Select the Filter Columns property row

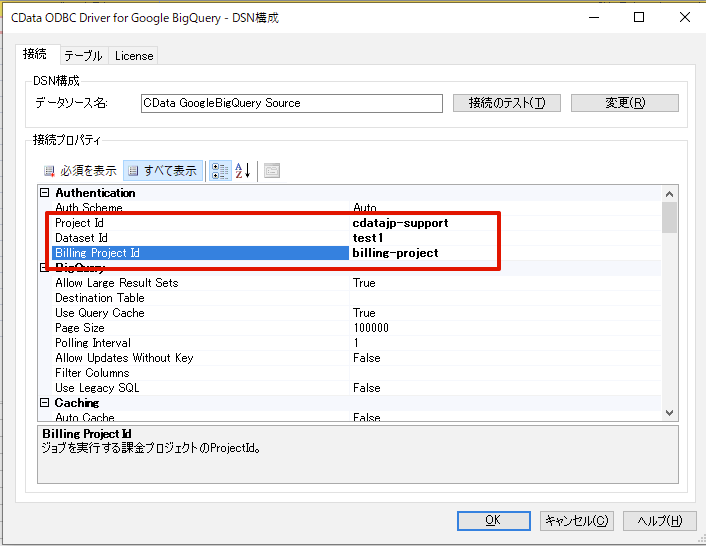click(356, 373)
